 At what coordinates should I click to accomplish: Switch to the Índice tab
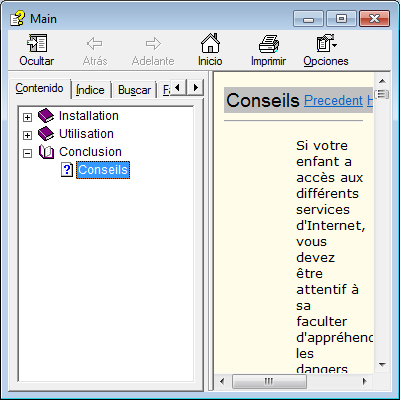(90, 90)
